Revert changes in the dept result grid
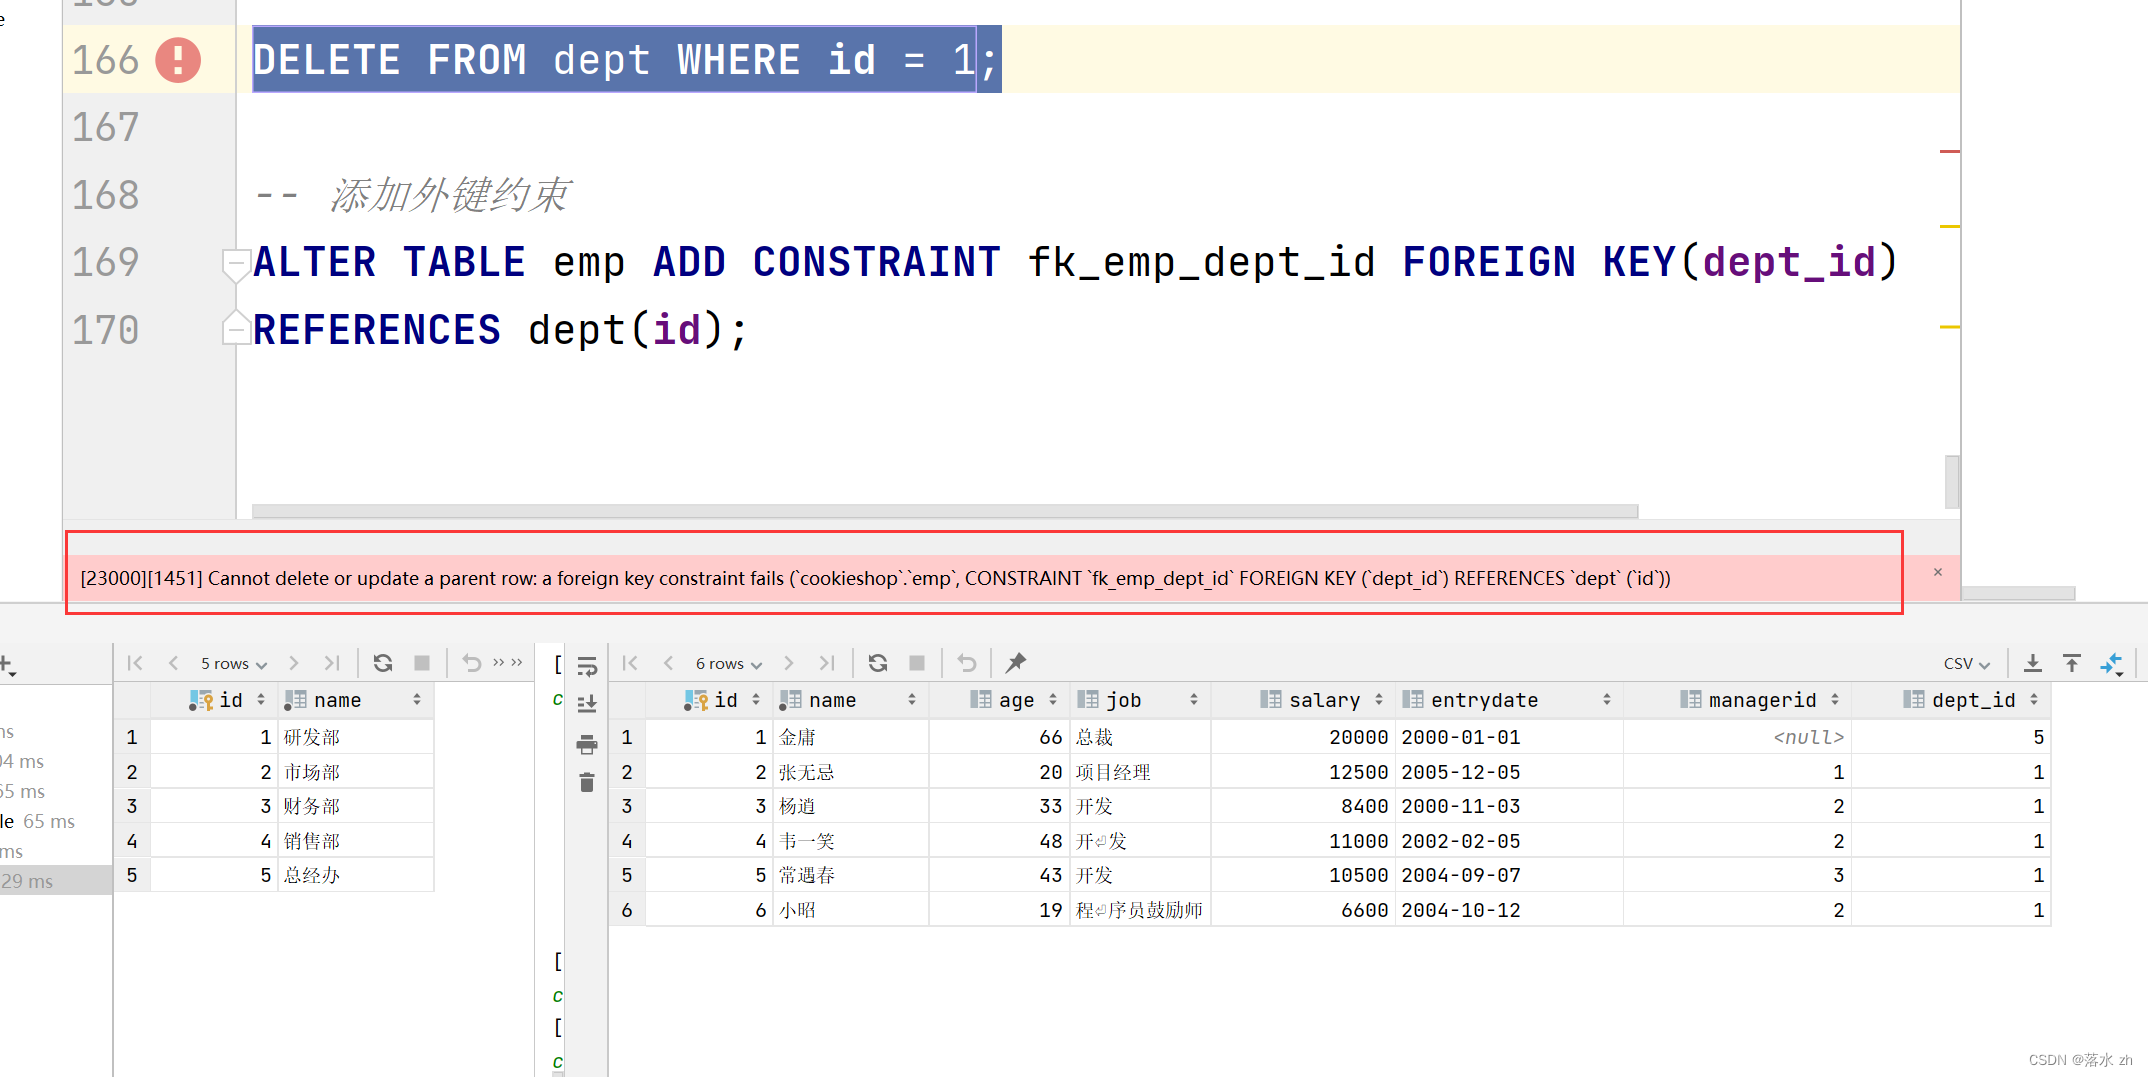This screenshot has width=2148, height=1077. point(472,663)
